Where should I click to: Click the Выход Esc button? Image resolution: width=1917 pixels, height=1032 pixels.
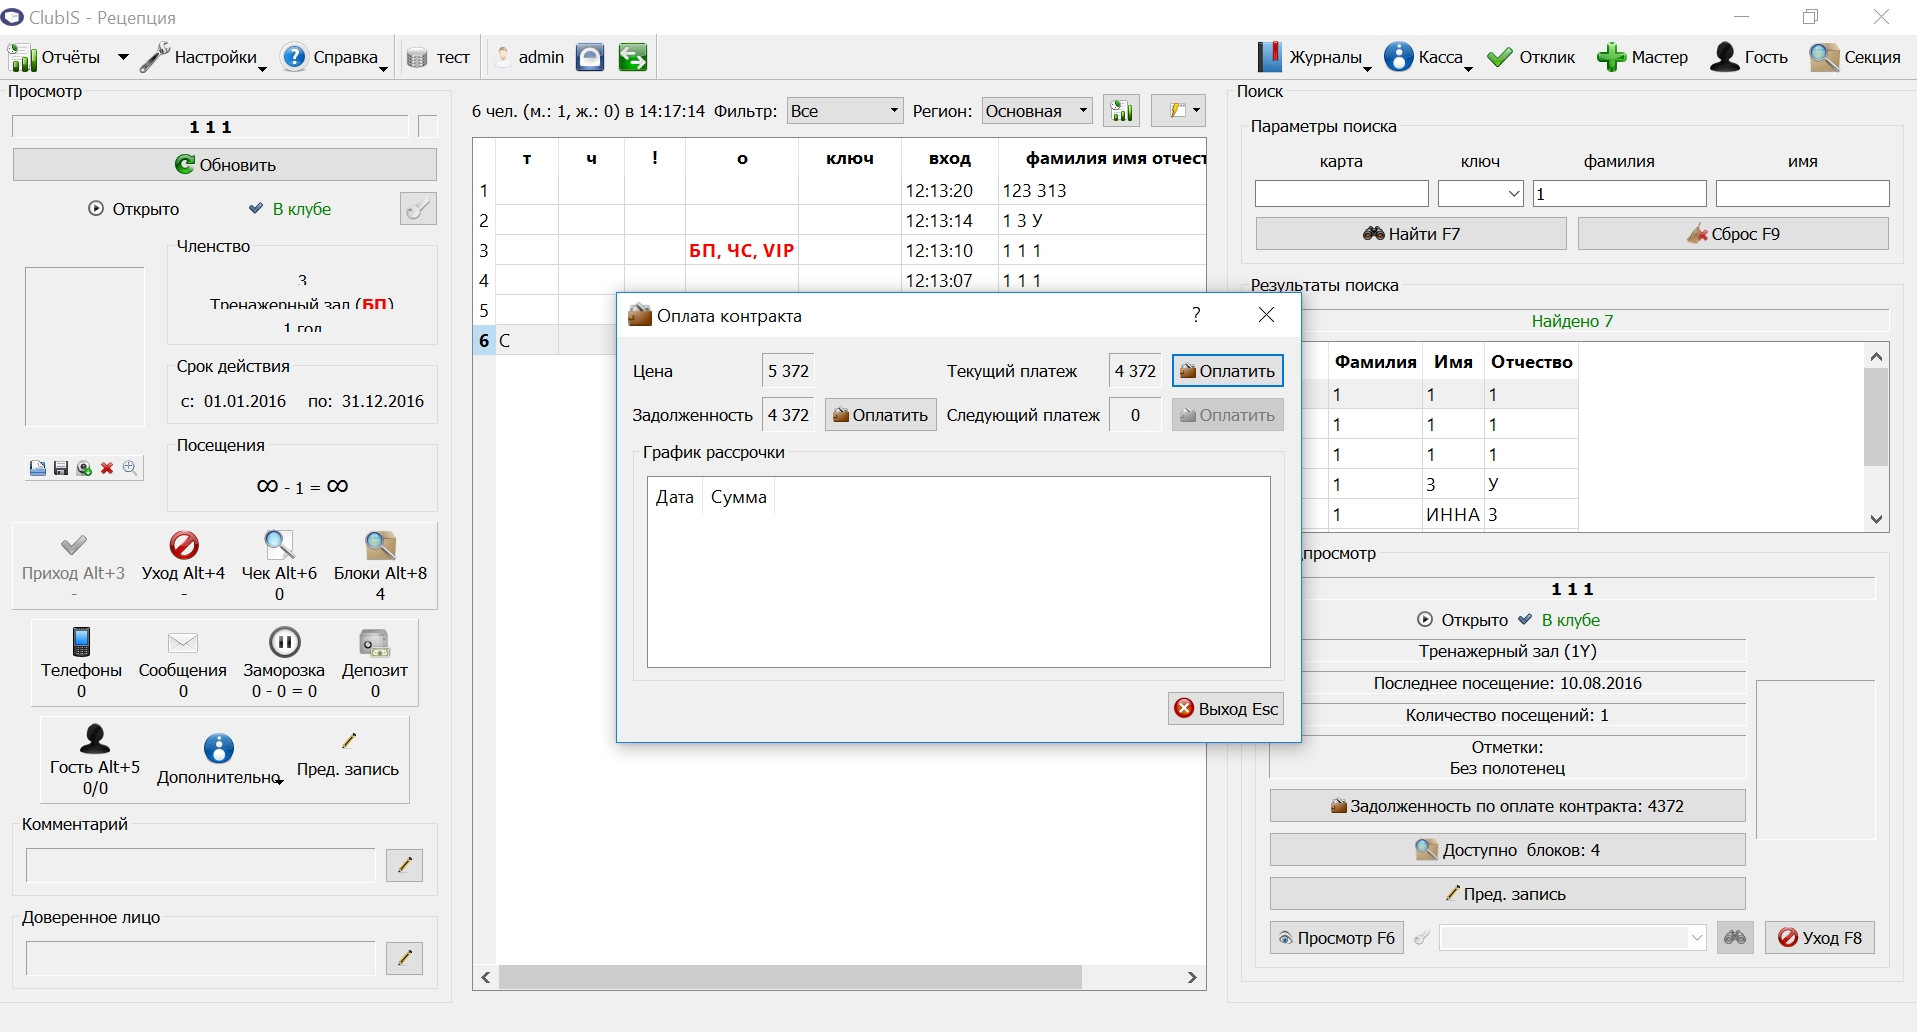[x=1226, y=708]
